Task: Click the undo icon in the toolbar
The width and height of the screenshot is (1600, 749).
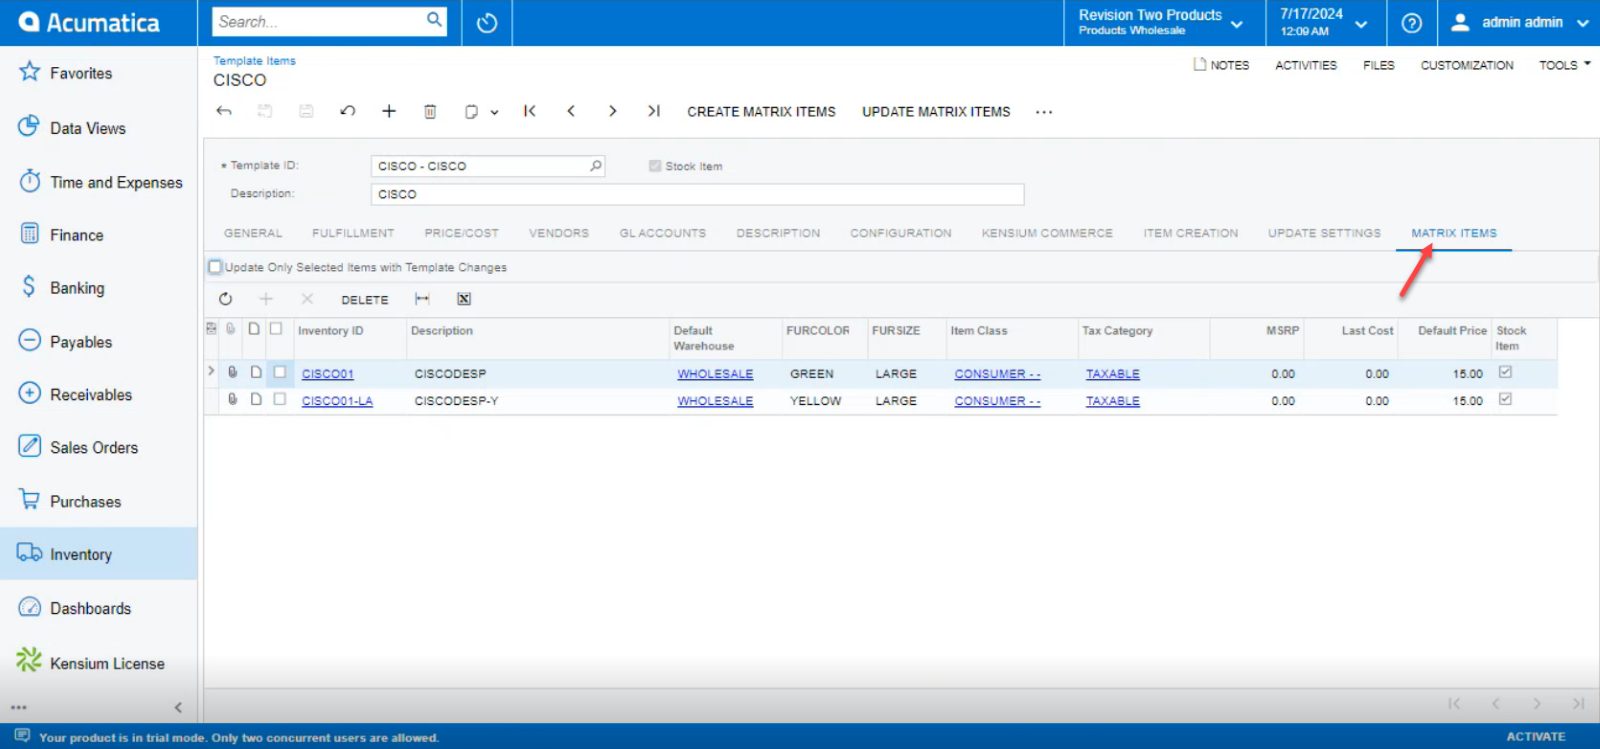Action: point(347,111)
